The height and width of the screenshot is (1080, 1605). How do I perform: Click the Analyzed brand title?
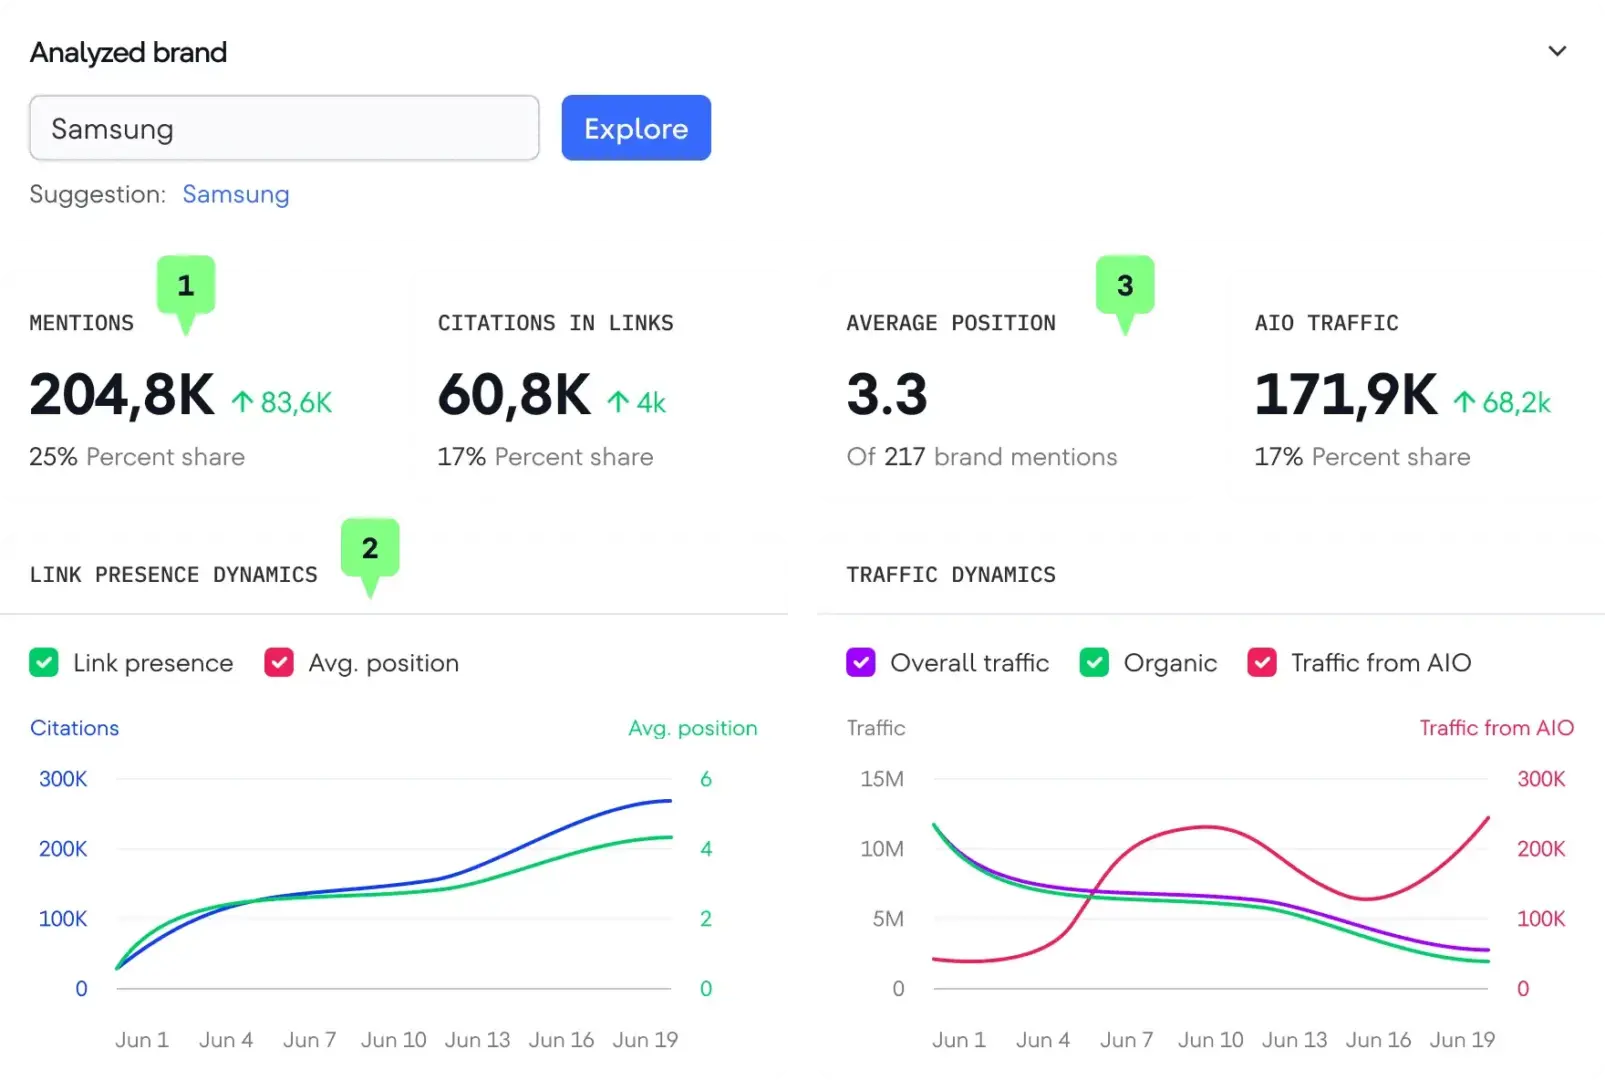129,52
